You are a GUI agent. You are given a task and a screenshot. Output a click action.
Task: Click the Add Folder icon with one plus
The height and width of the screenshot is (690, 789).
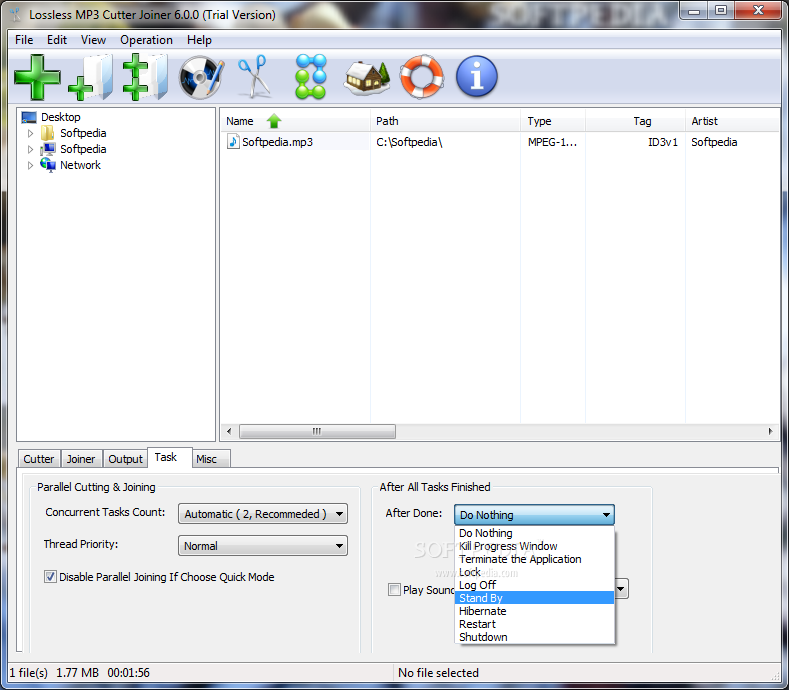click(91, 77)
